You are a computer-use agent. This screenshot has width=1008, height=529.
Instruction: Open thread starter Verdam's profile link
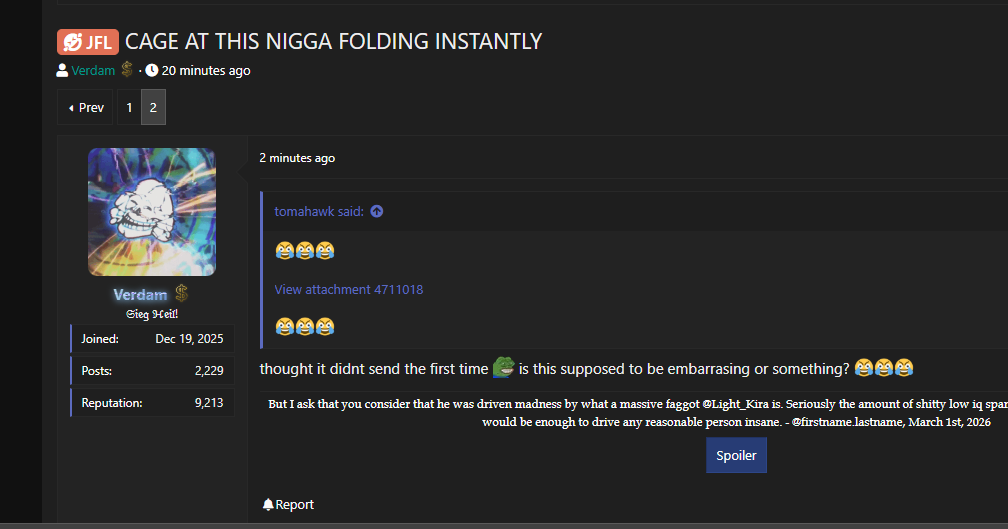tap(93, 71)
